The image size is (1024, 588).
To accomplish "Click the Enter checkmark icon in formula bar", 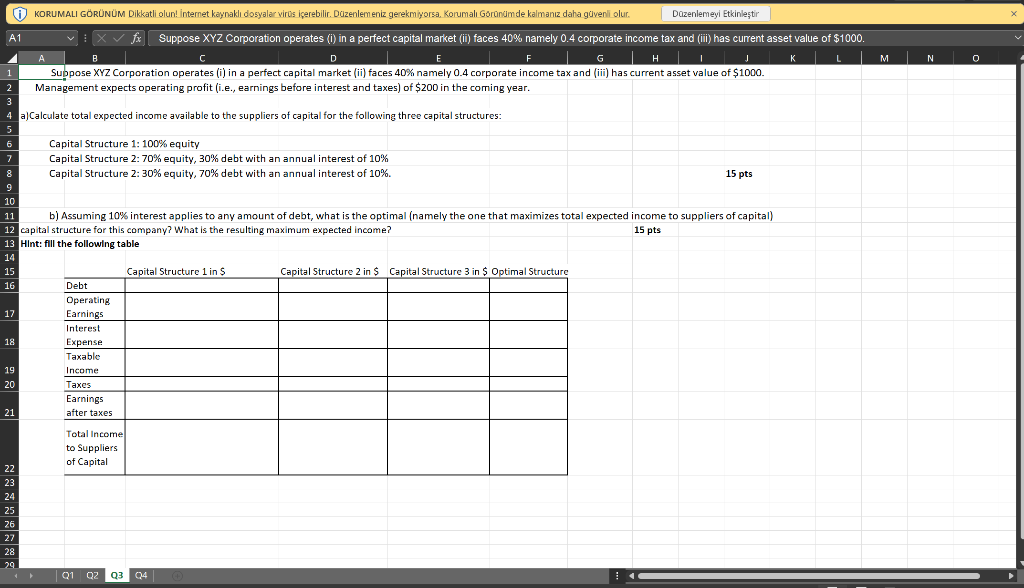I will pos(119,38).
